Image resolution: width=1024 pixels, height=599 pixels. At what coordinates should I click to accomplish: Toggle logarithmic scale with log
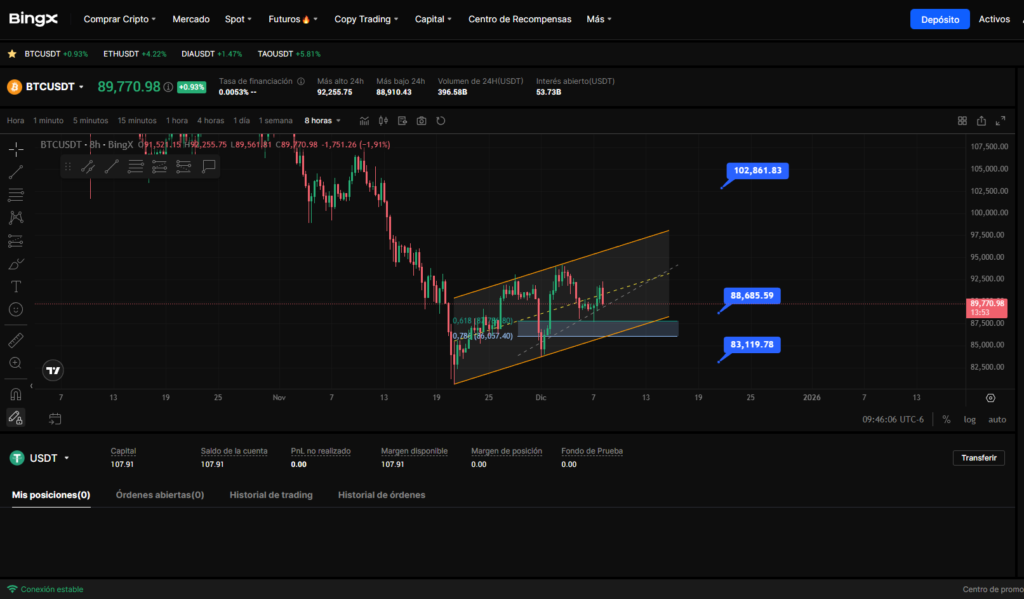click(x=969, y=419)
